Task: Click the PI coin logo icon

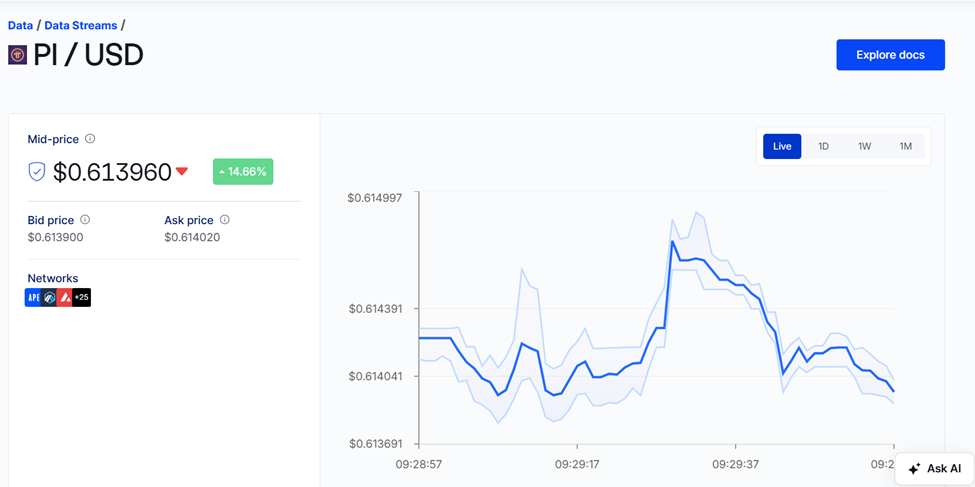Action: pyautogui.click(x=17, y=55)
